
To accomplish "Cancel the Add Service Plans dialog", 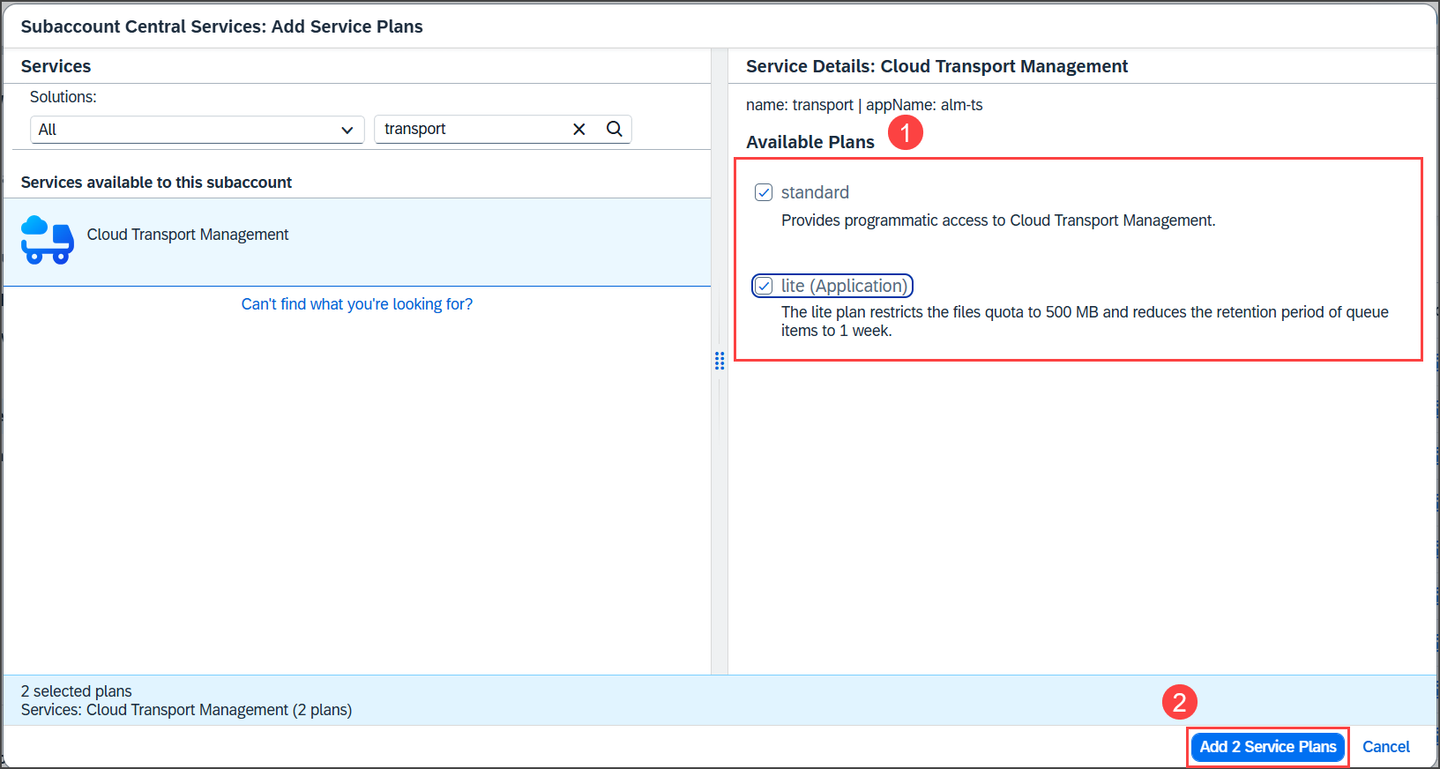I will pyautogui.click(x=1386, y=747).
